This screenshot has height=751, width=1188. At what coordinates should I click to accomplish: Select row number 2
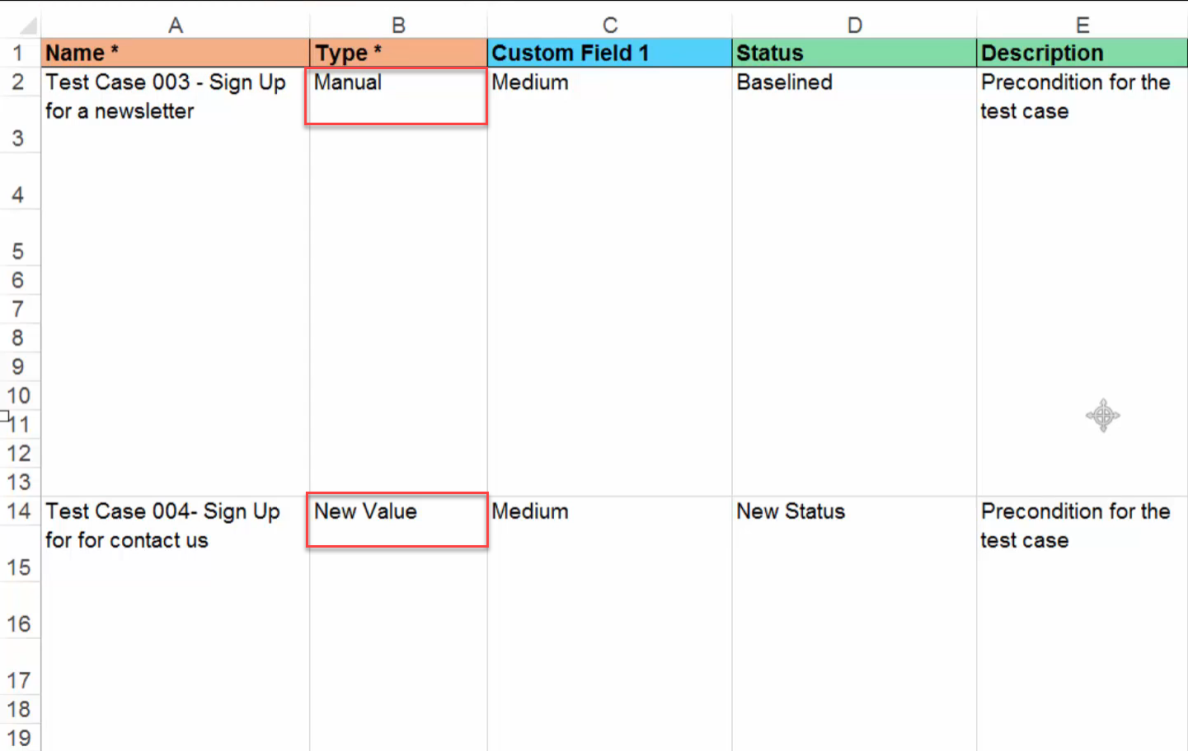pos(18,82)
